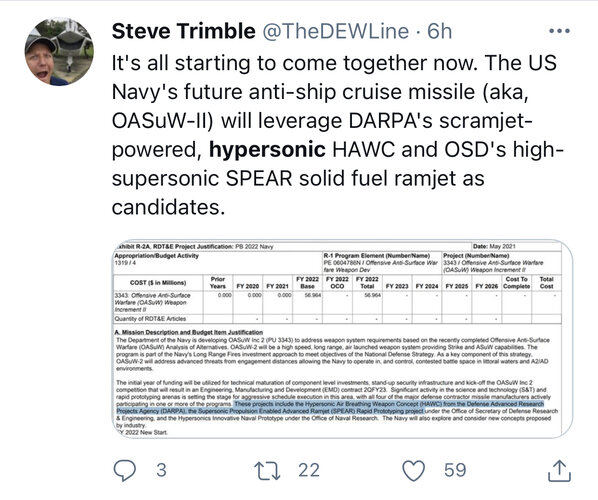The width and height of the screenshot is (598, 500).
Task: Open the @TheDEWLine handle link
Action: 336,31
